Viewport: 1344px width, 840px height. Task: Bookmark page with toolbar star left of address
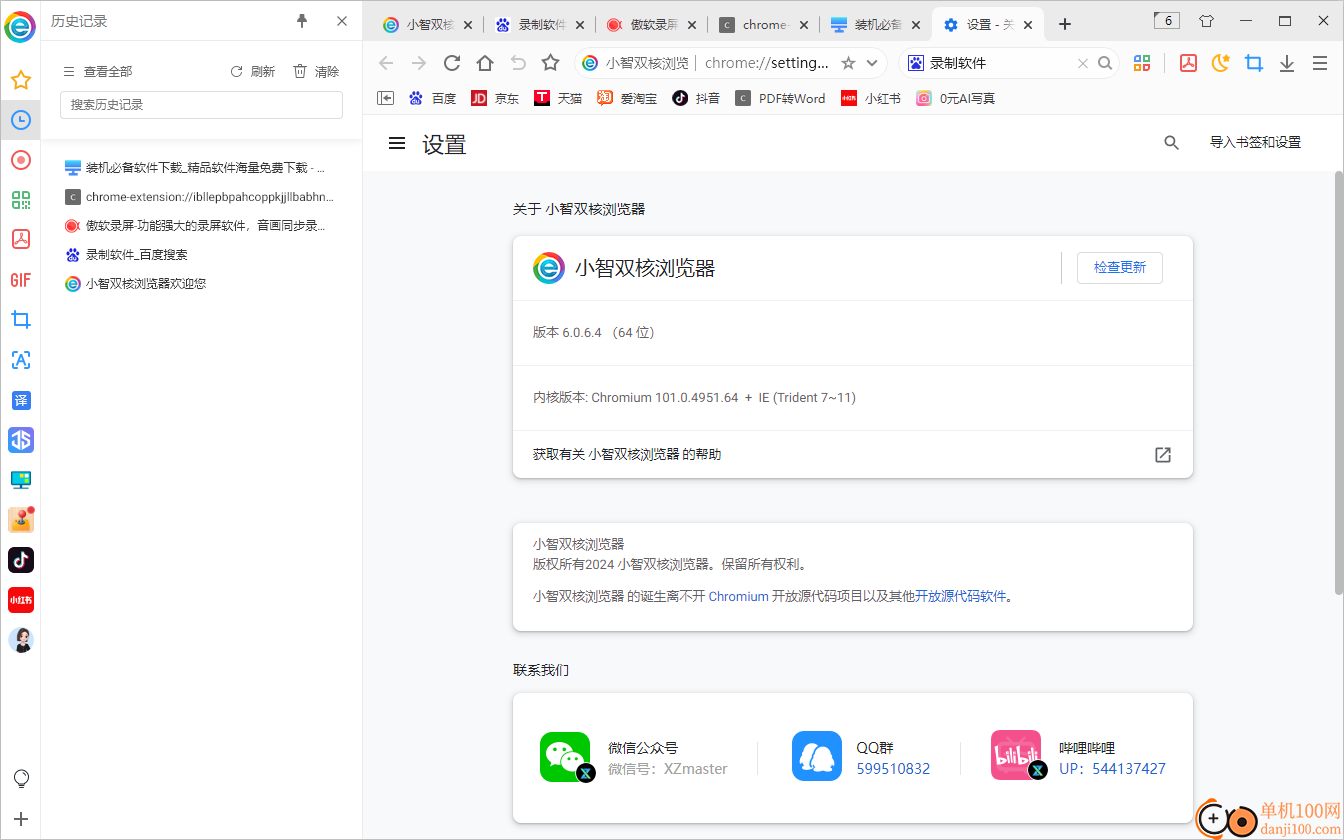550,63
